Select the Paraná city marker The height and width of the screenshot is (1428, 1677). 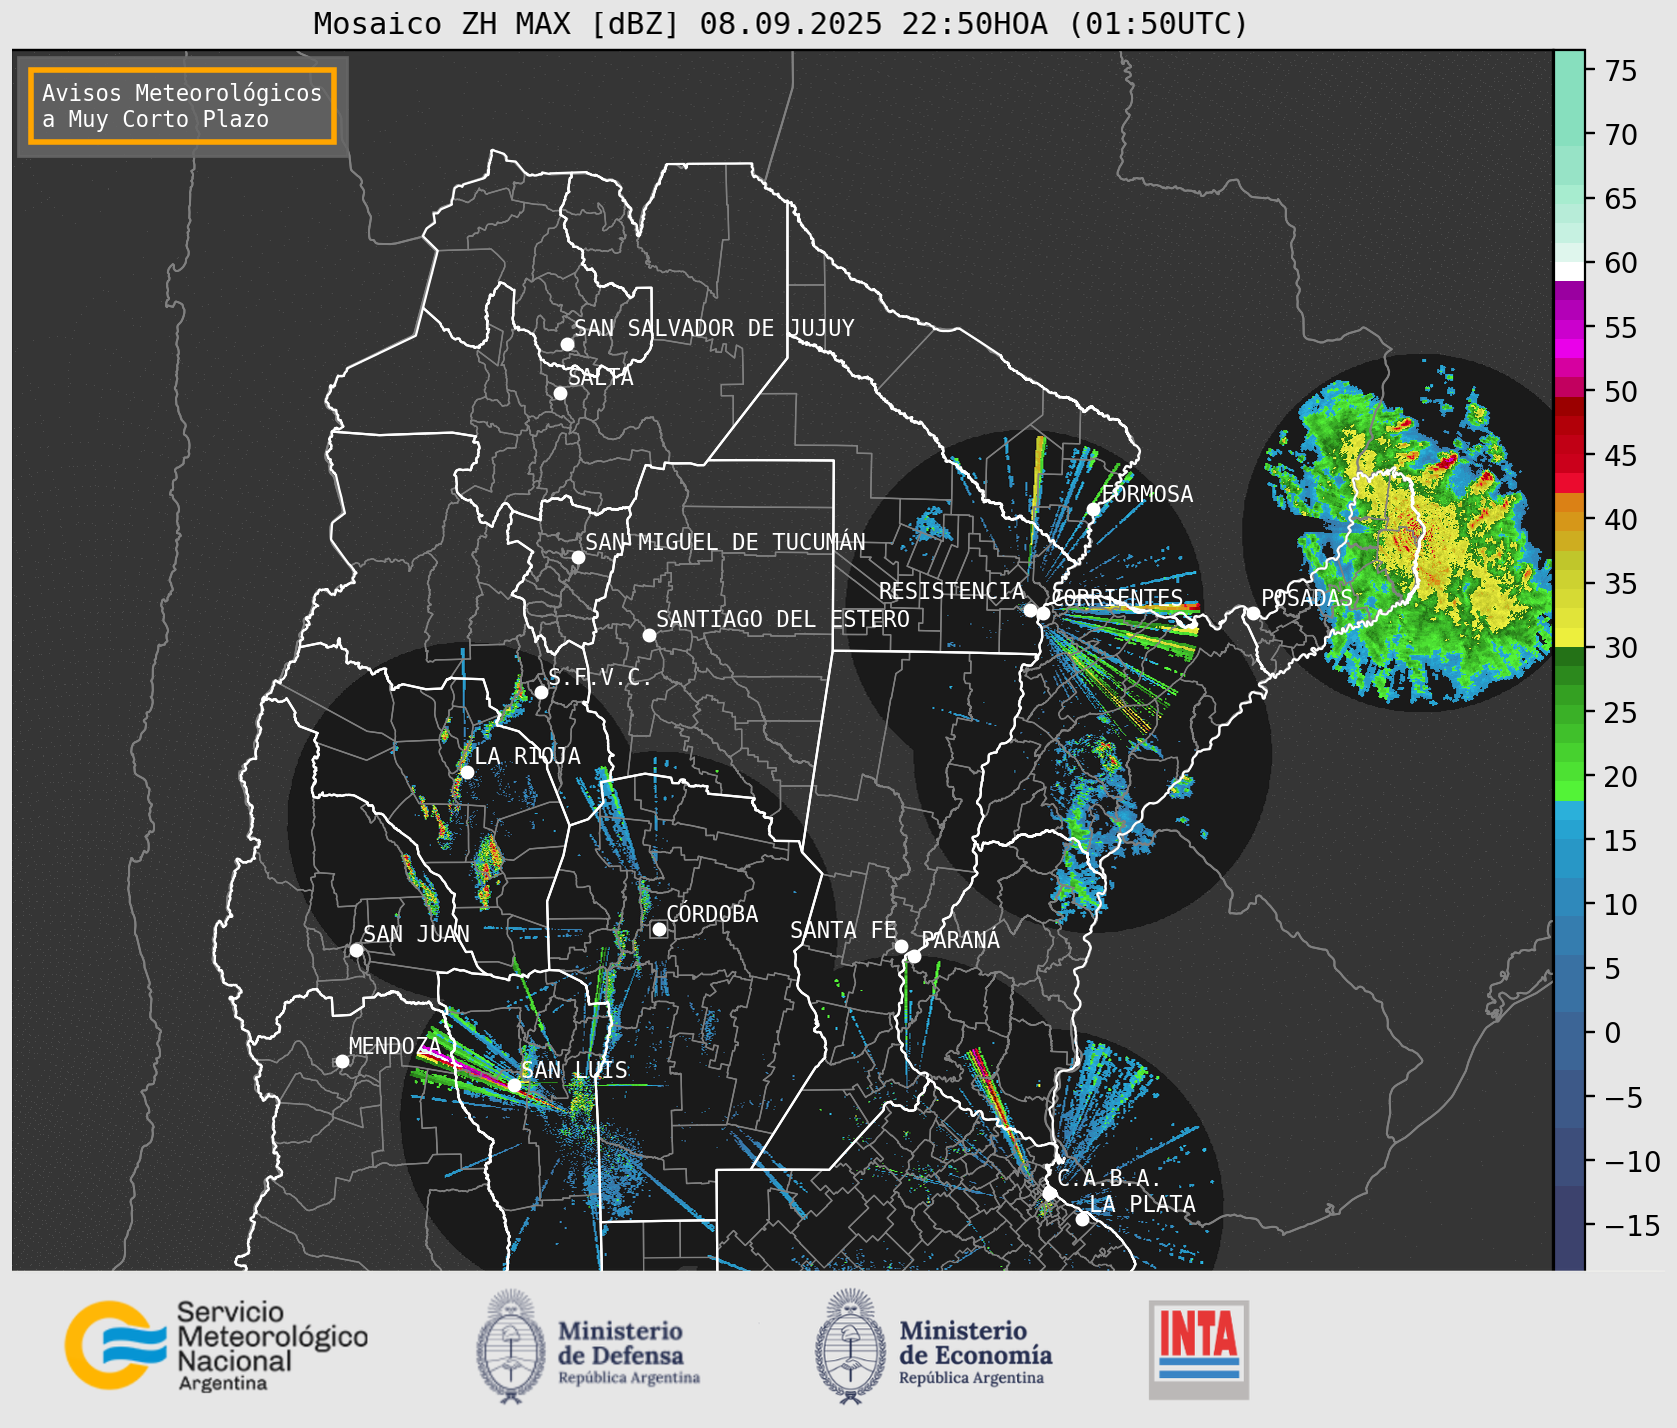[x=914, y=956]
